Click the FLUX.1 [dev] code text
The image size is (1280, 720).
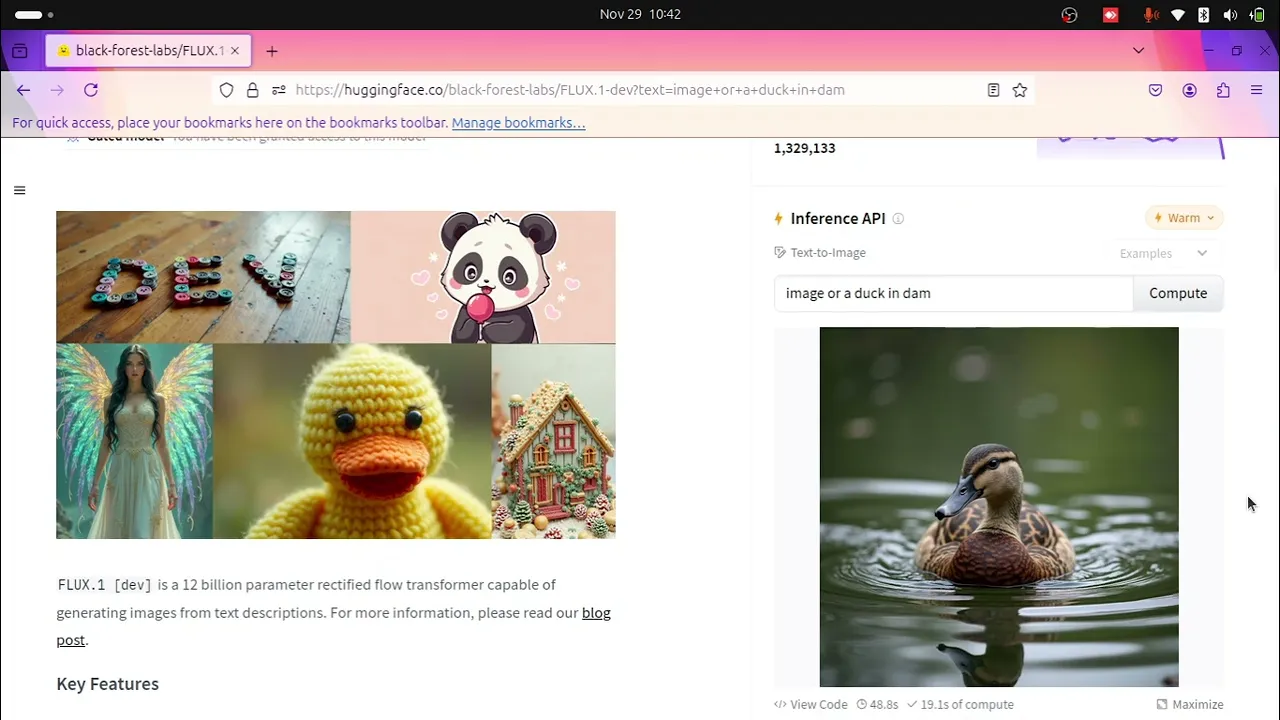click(x=105, y=585)
